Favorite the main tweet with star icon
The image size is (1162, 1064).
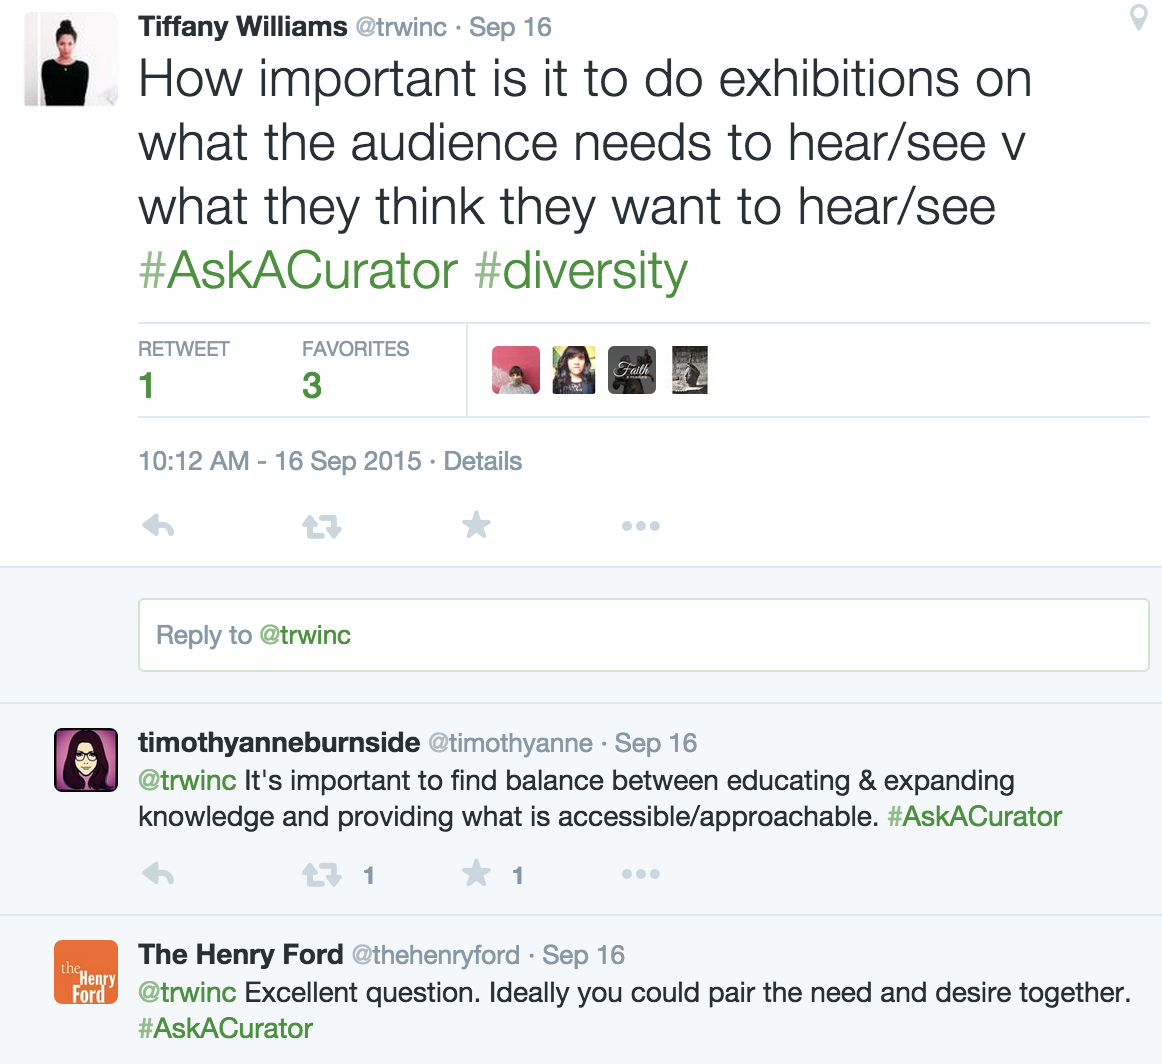[477, 525]
